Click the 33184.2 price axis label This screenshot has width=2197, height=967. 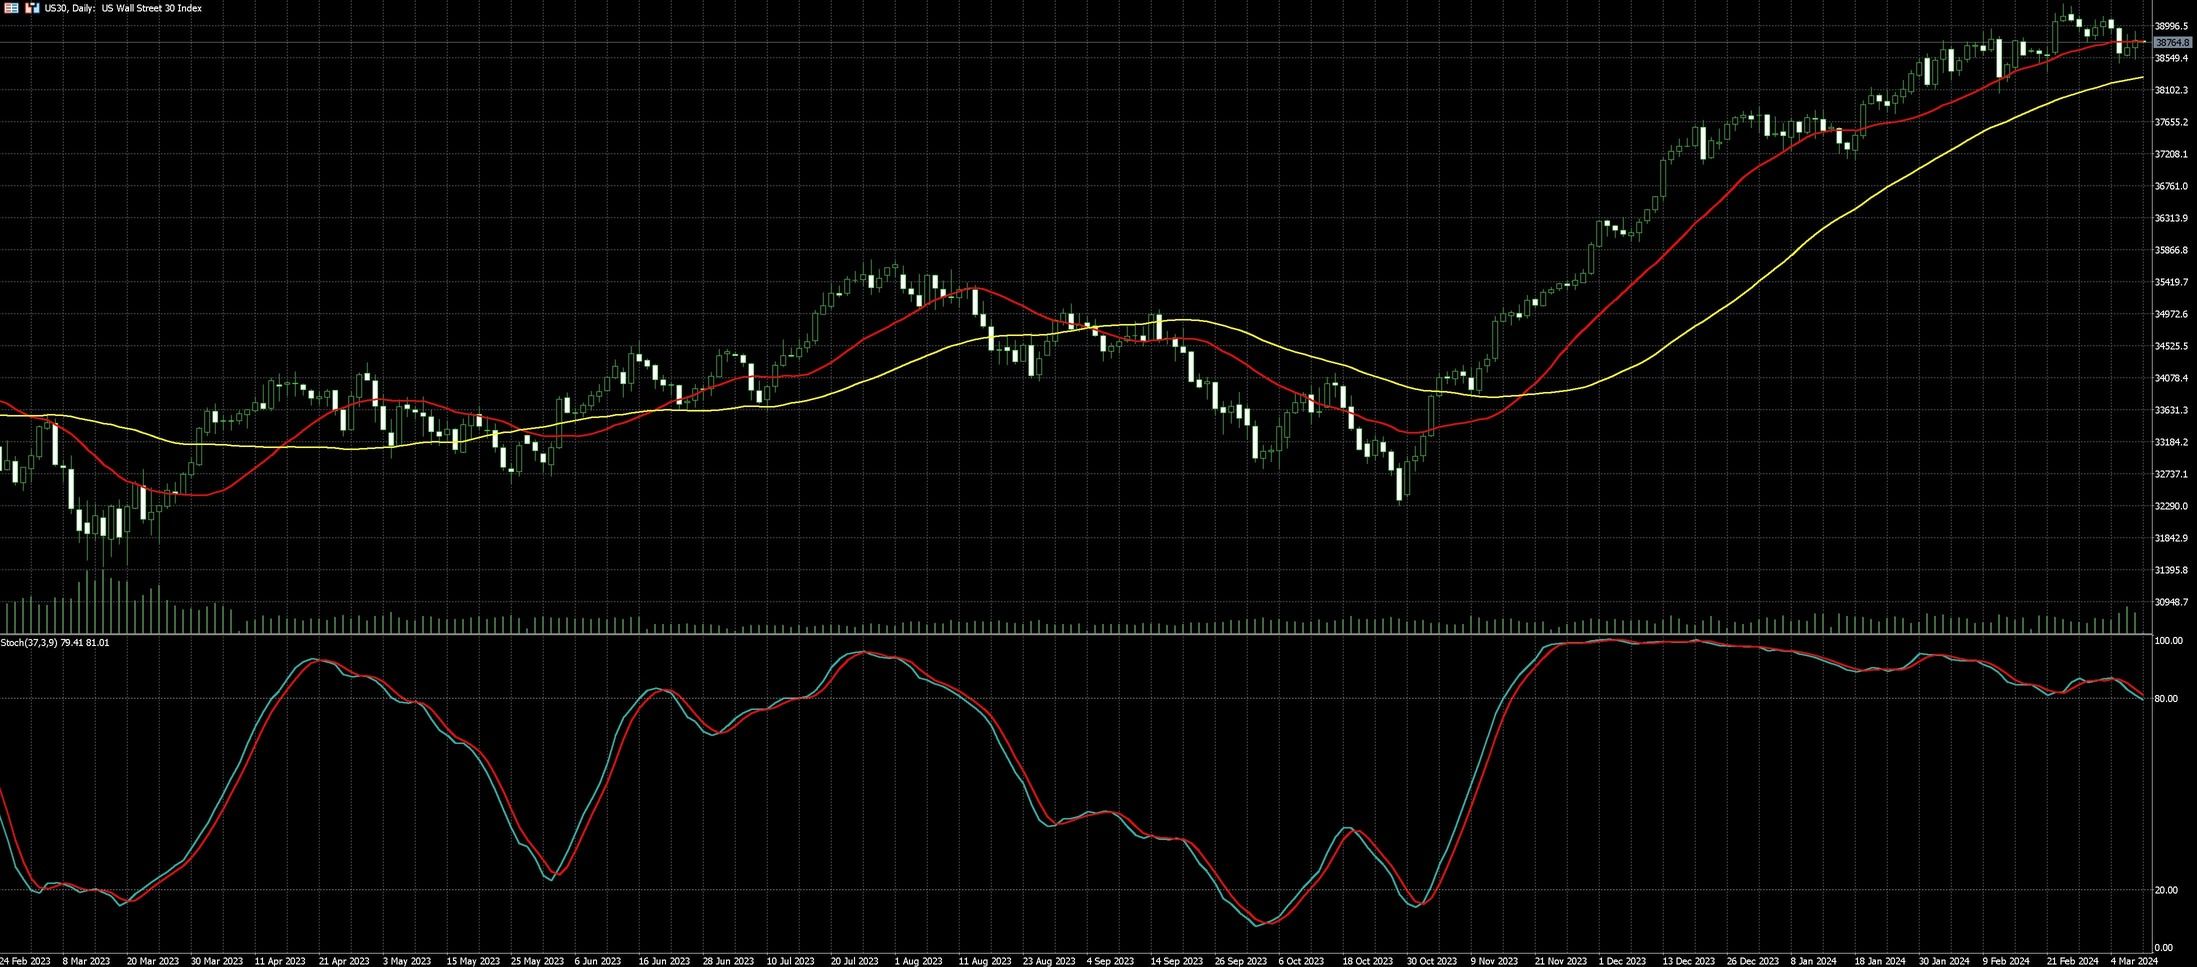(2170, 442)
